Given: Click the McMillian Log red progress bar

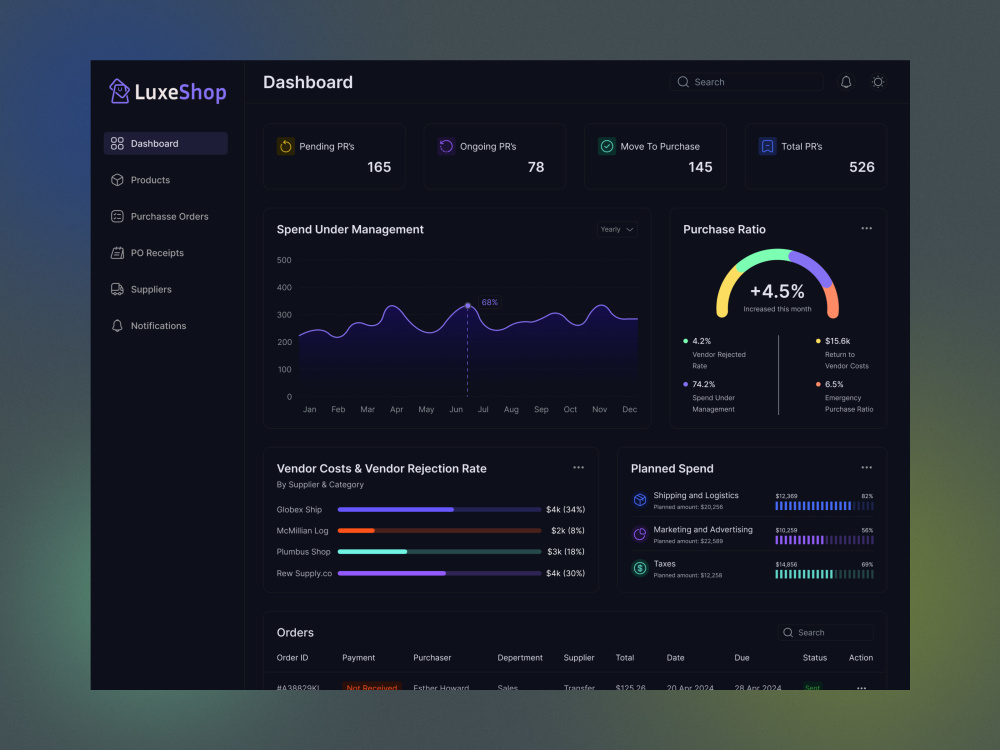Looking at the screenshot, I should point(439,531).
